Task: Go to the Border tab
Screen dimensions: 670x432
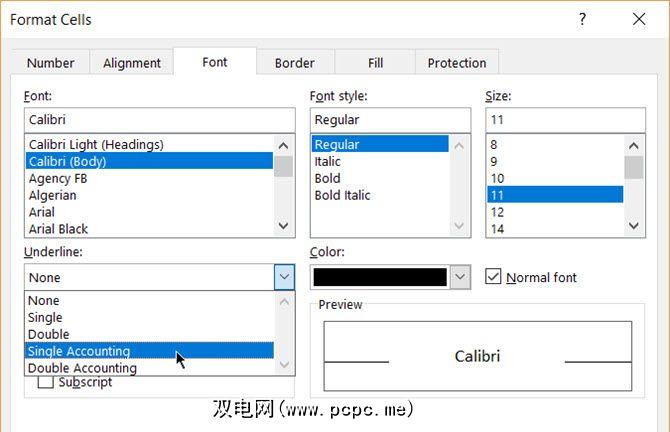Action: 294,63
